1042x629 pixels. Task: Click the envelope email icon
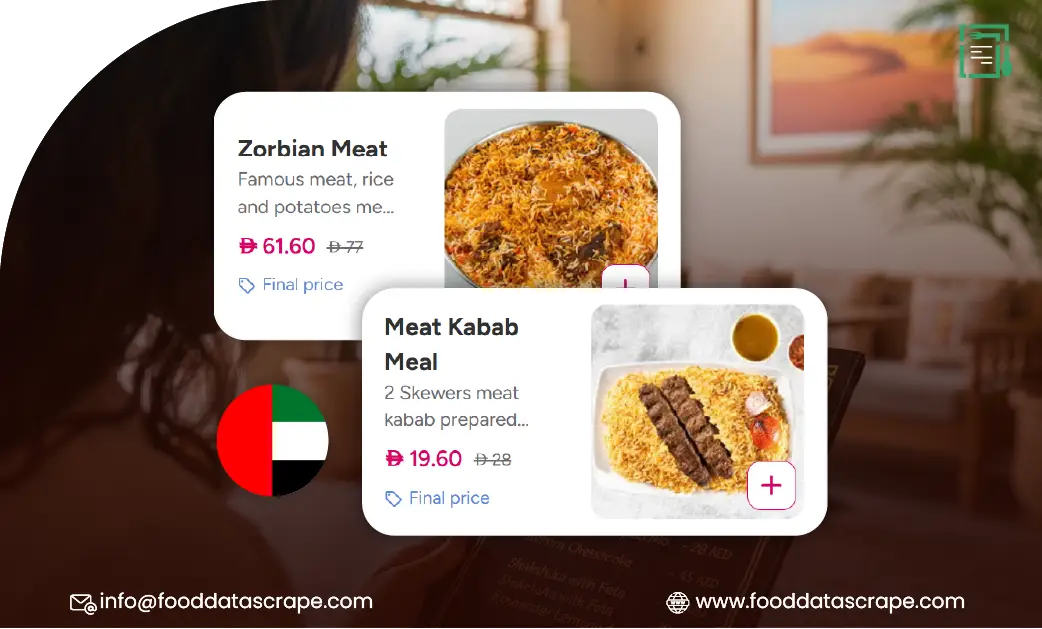82,603
